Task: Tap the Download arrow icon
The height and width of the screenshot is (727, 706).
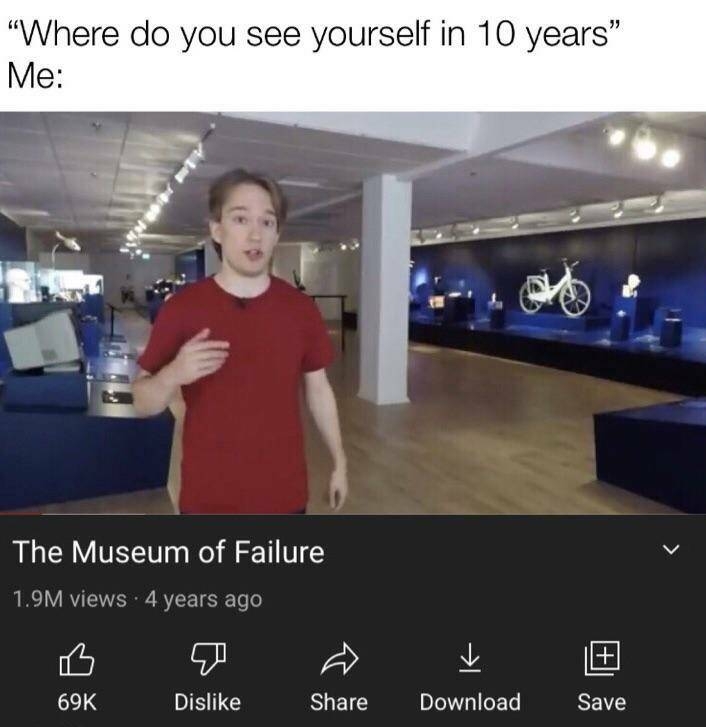Action: [470, 657]
